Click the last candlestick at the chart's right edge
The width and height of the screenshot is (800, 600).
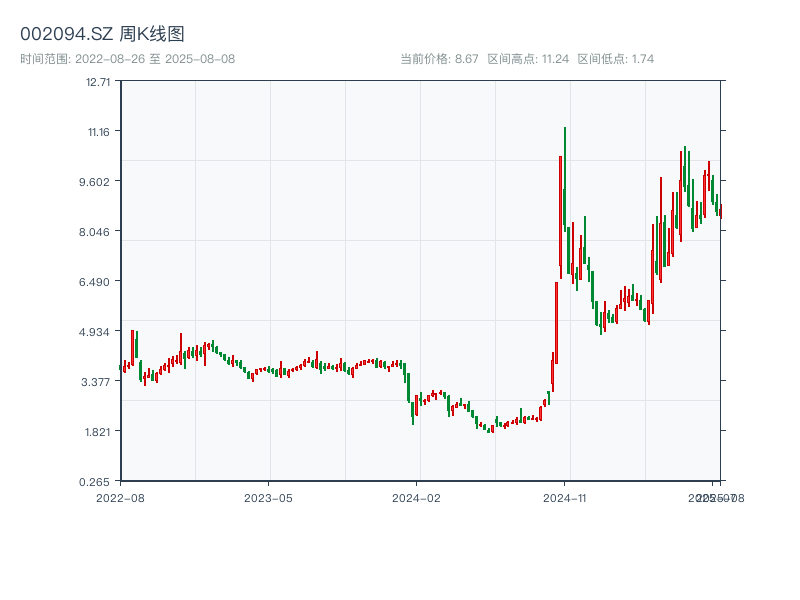721,211
